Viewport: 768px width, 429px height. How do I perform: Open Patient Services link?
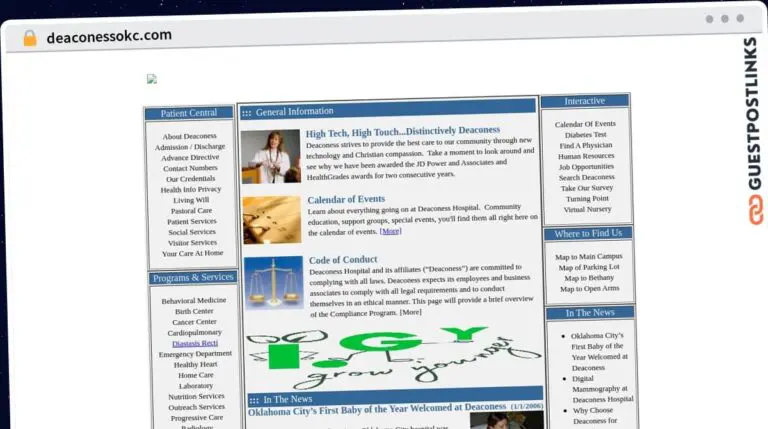coord(192,221)
